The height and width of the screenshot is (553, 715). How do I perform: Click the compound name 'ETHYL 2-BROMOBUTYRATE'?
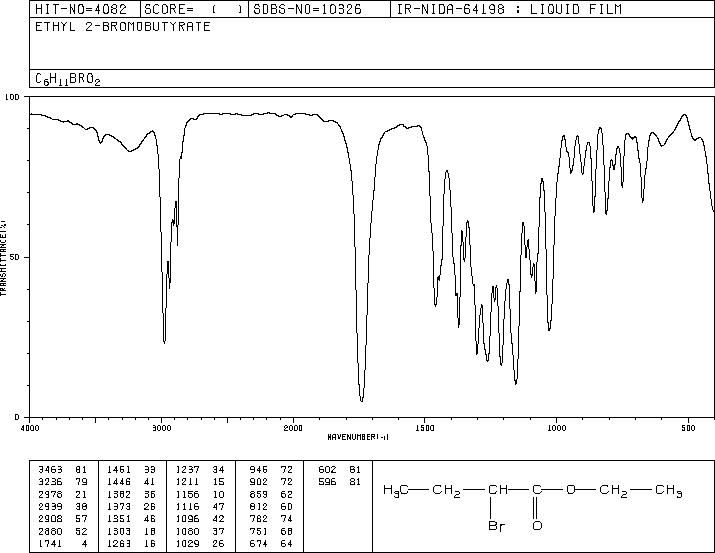[123, 26]
